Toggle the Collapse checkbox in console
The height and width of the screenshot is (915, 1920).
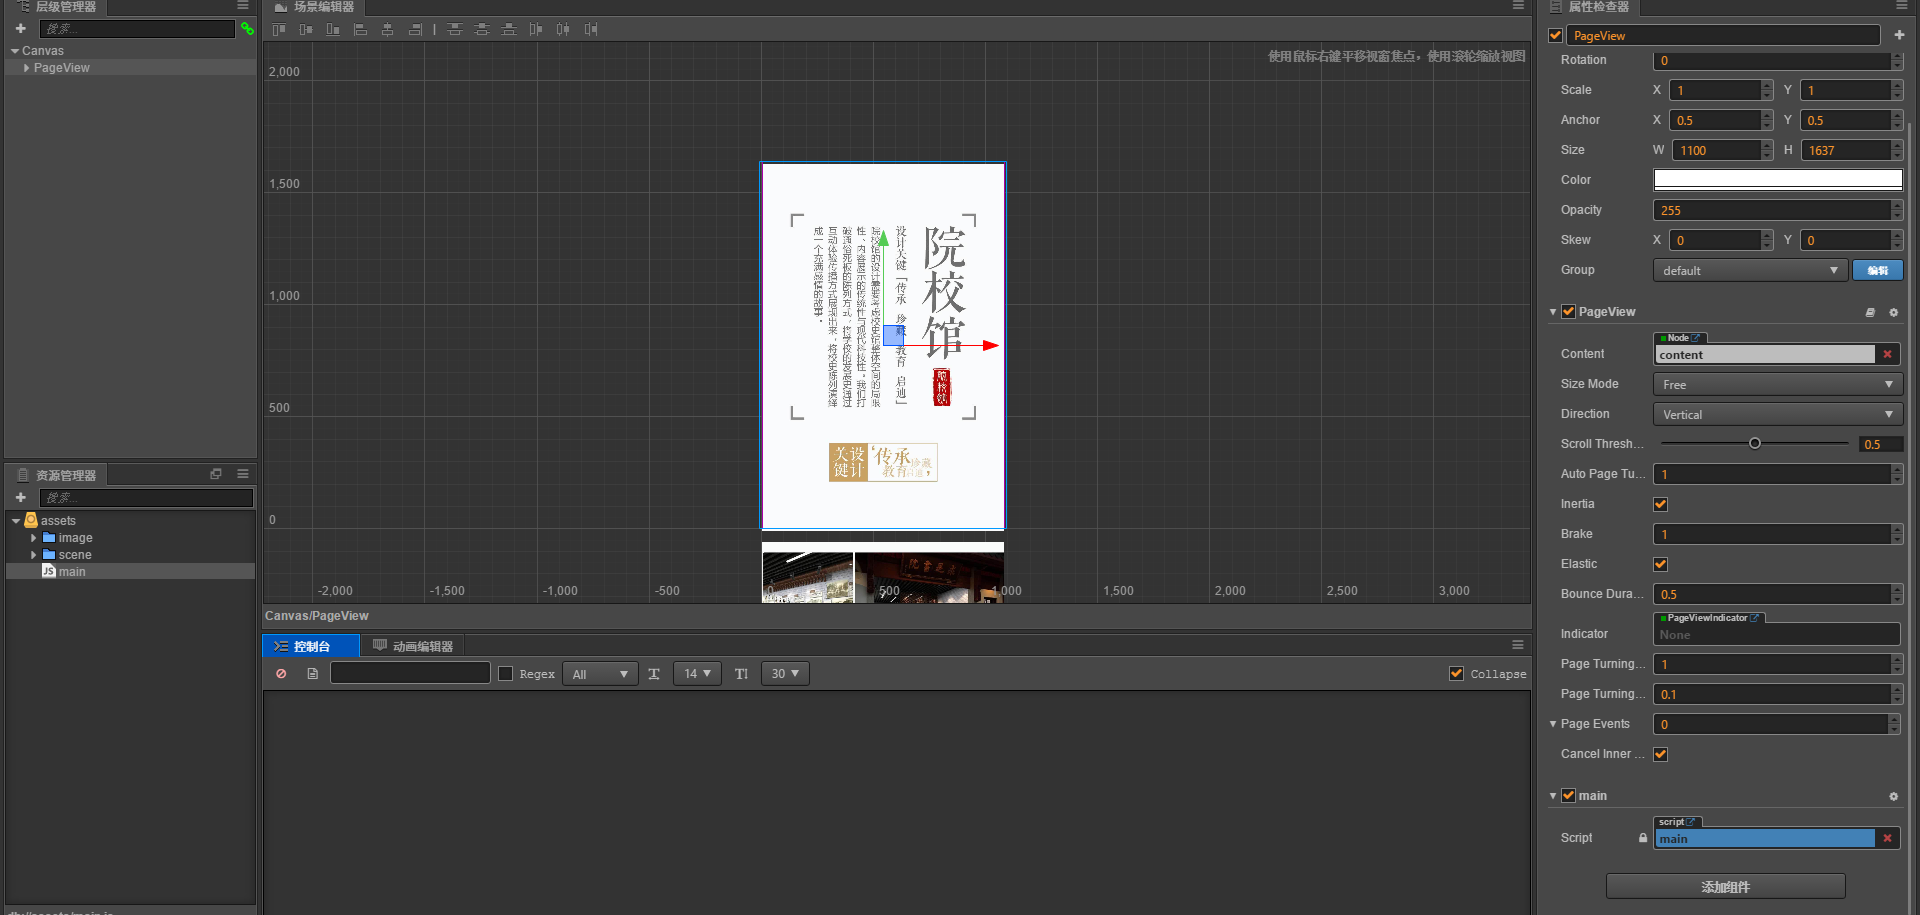pos(1456,674)
